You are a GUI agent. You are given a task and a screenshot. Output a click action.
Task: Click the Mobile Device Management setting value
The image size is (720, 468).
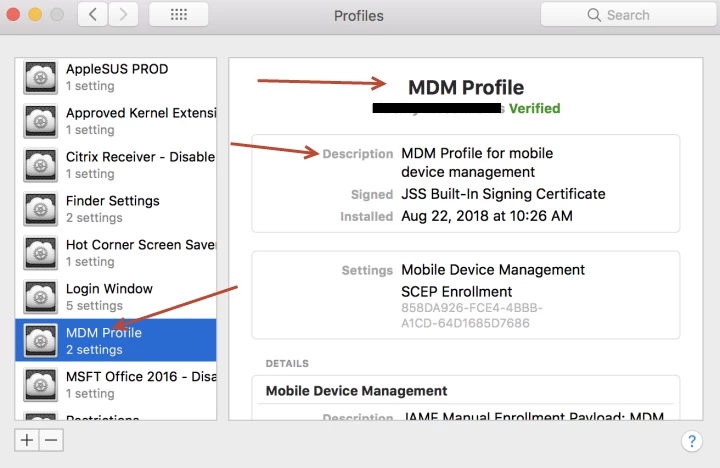(493, 270)
